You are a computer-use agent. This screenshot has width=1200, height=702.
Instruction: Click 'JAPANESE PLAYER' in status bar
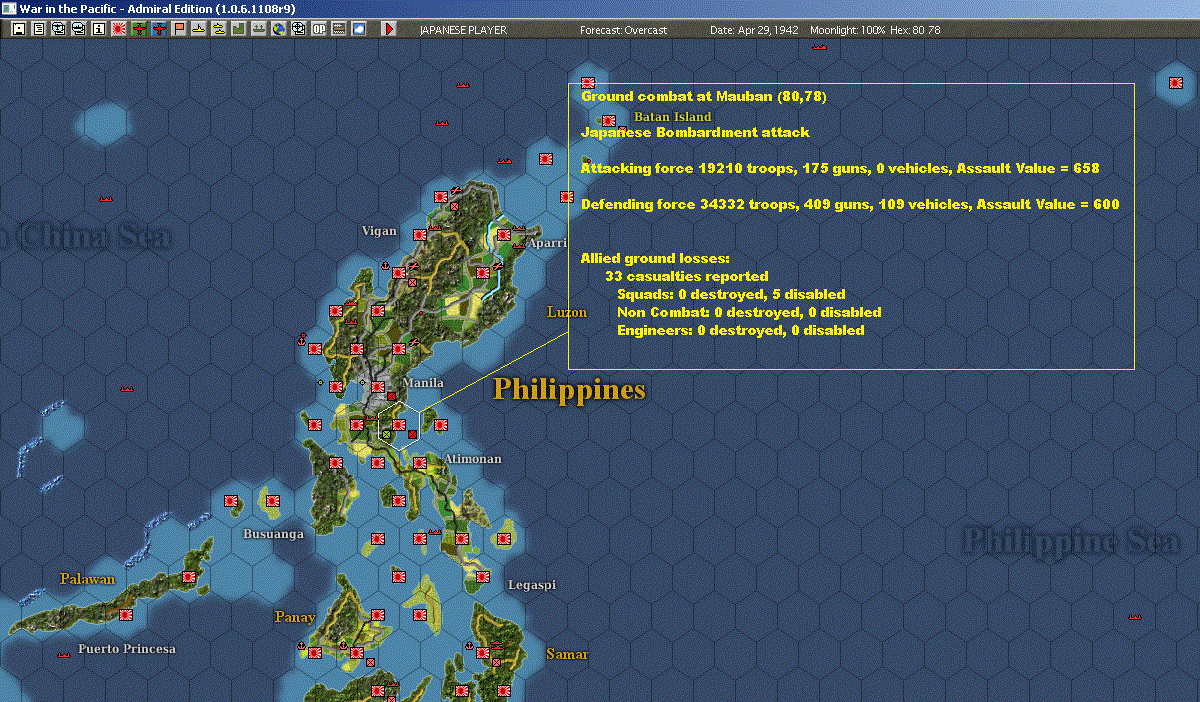tap(463, 30)
